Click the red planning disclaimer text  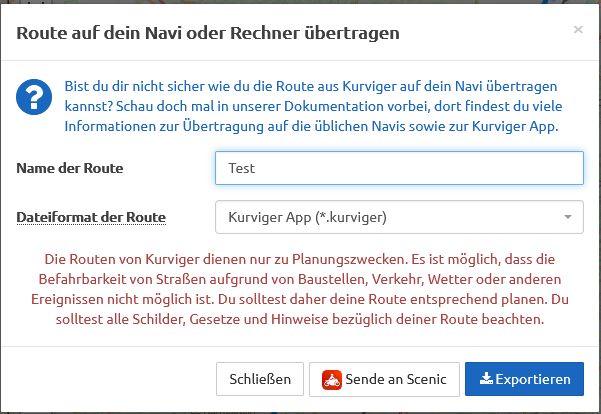click(x=300, y=289)
